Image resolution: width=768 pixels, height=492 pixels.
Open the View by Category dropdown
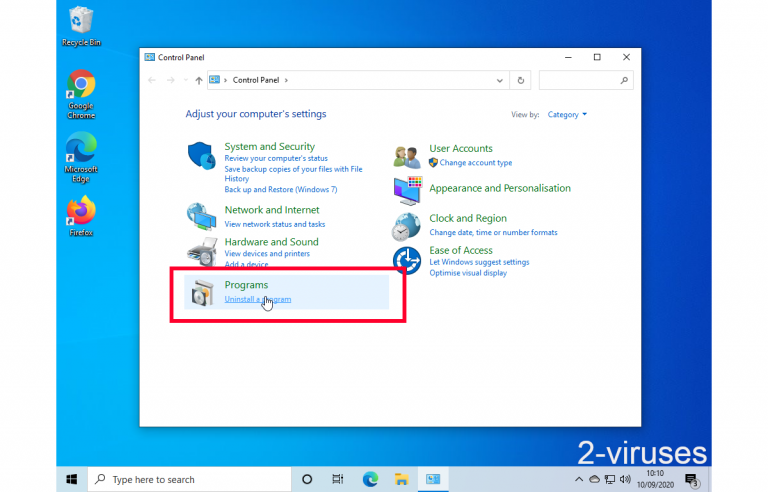click(567, 115)
